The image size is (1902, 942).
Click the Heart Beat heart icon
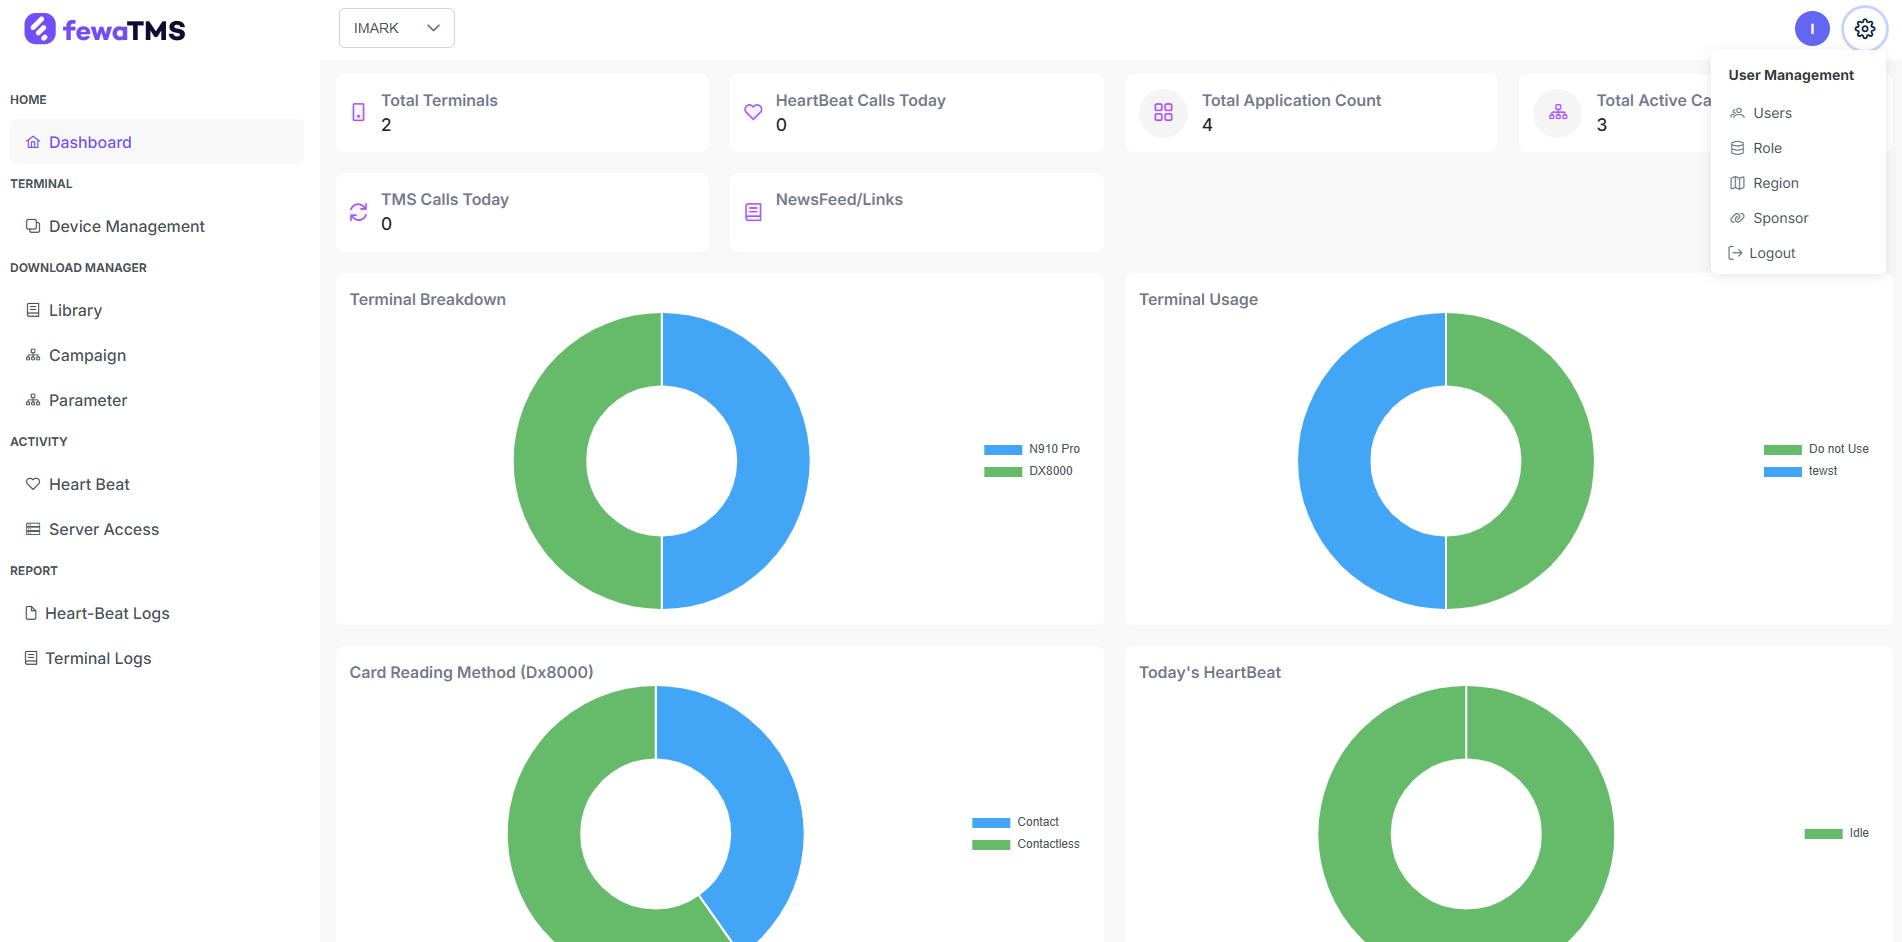(33, 484)
